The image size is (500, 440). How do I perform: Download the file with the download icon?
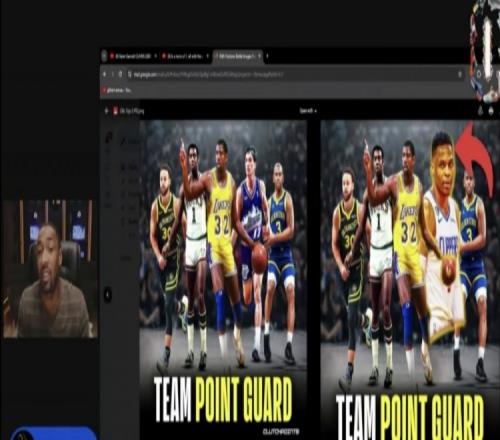(491, 111)
